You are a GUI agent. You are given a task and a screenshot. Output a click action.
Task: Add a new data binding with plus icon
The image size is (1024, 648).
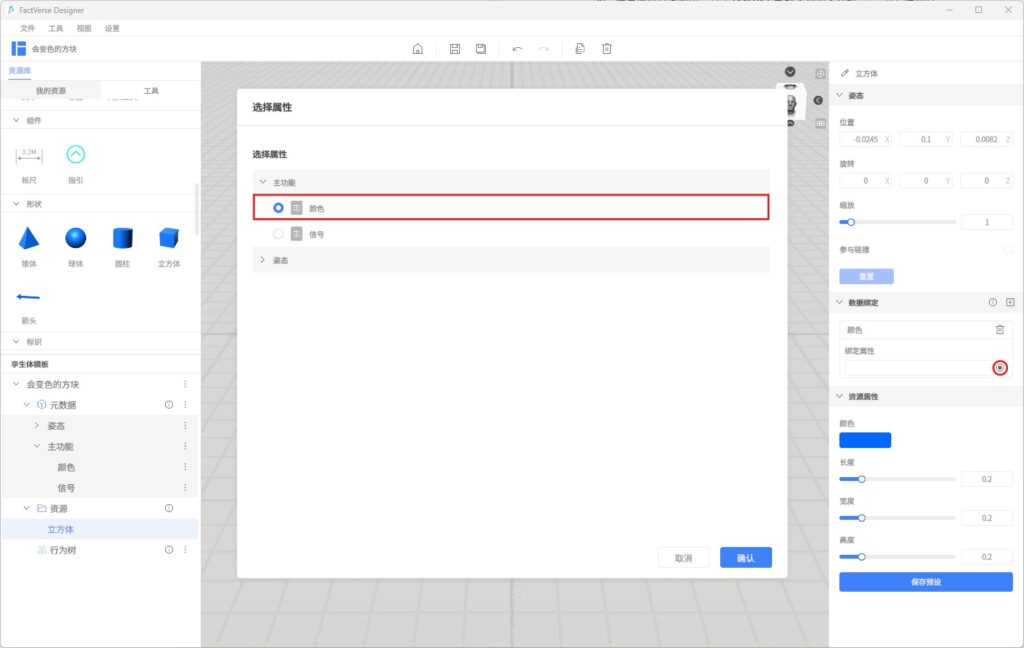pos(1010,302)
